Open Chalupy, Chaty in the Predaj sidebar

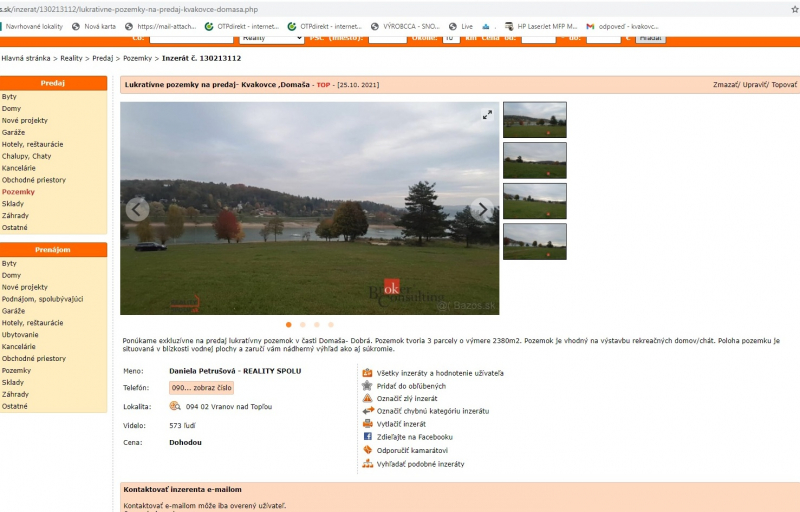point(26,156)
